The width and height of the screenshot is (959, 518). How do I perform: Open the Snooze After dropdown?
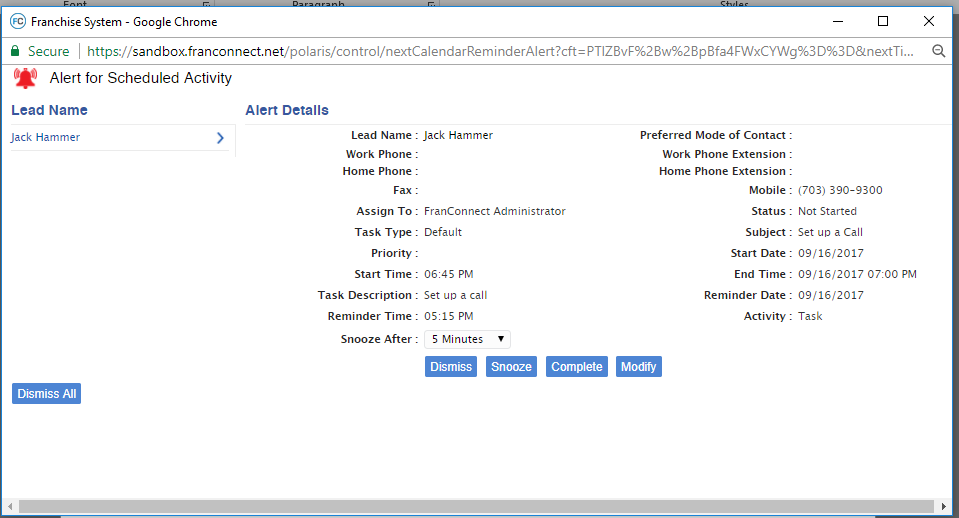467,339
